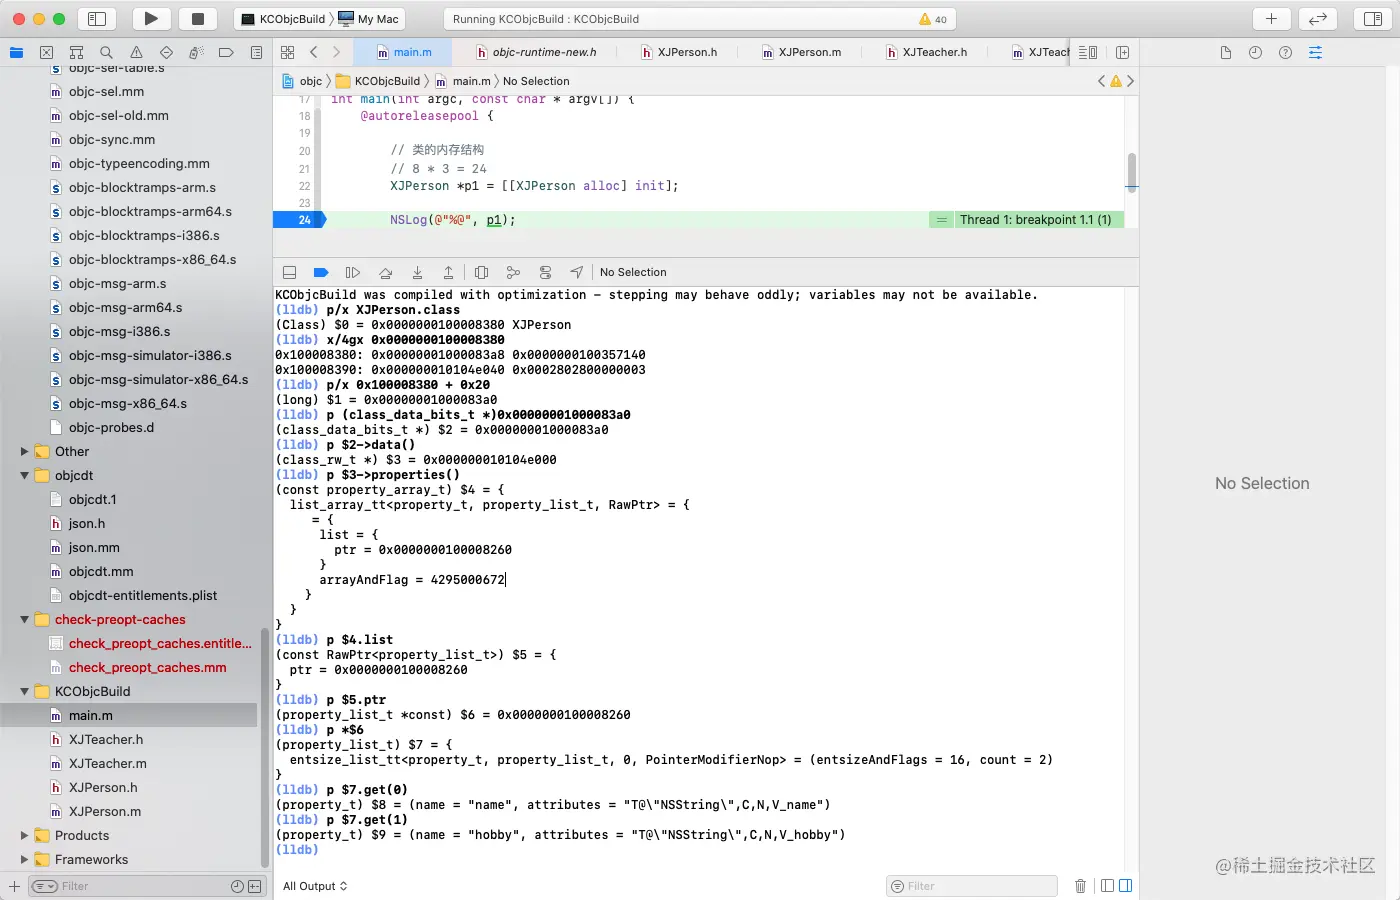The width and height of the screenshot is (1400, 900).
Task: Open the related items grid menu
Action: pos(288,52)
